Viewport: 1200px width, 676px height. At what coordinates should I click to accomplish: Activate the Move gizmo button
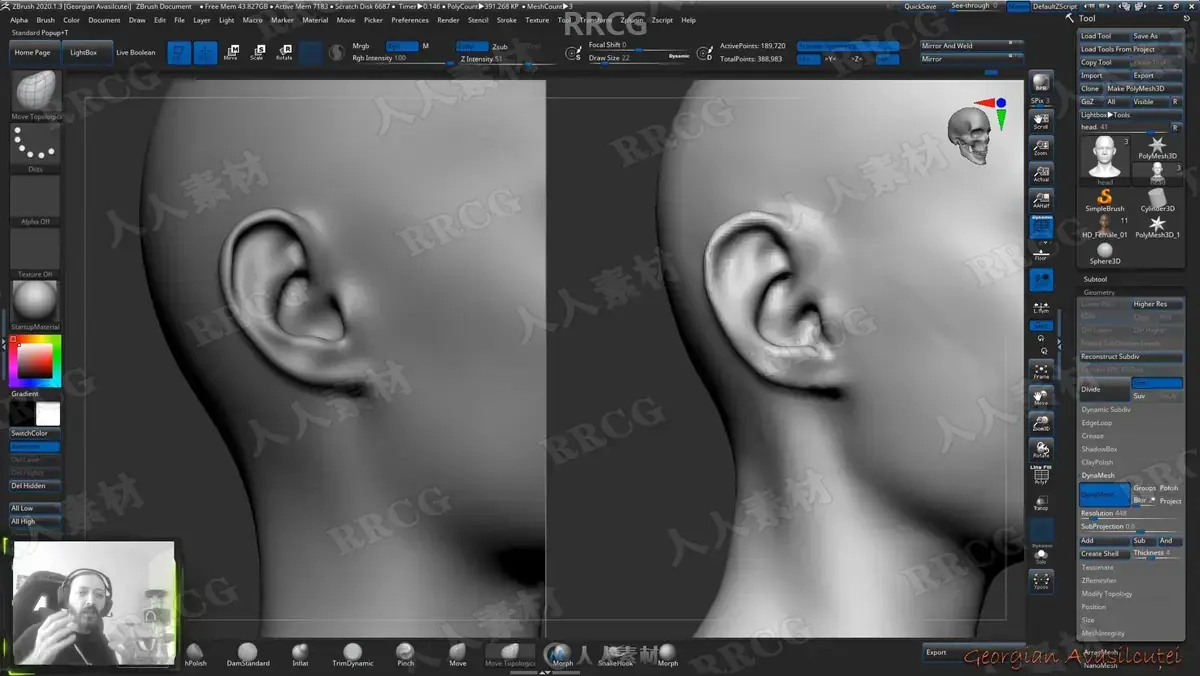tap(231, 53)
